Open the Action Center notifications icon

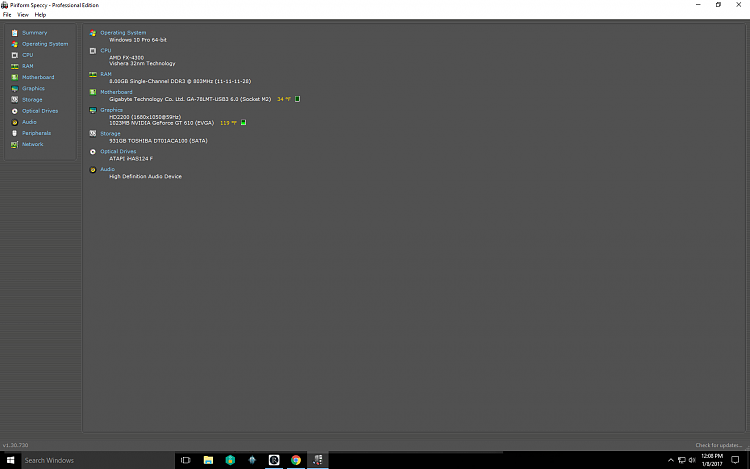(x=735, y=460)
